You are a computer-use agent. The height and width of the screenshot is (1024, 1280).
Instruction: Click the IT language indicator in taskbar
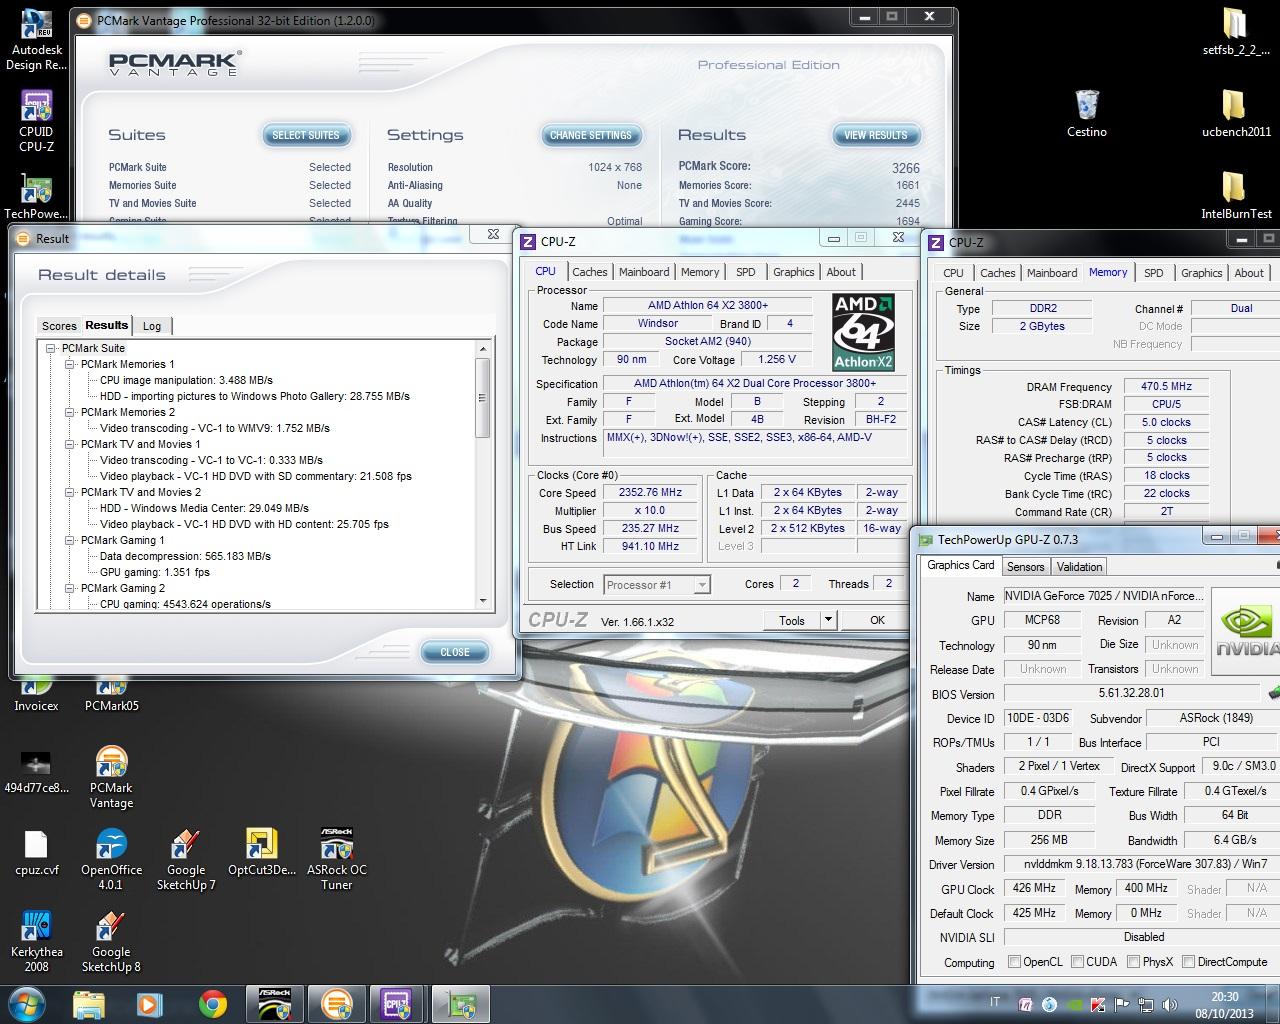point(995,1002)
